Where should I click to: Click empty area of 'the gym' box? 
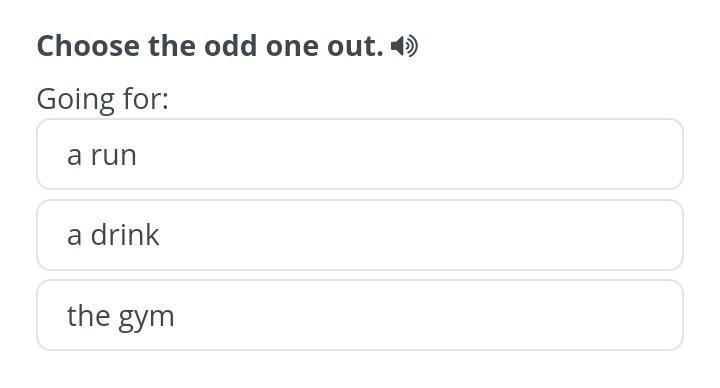pos(413,315)
